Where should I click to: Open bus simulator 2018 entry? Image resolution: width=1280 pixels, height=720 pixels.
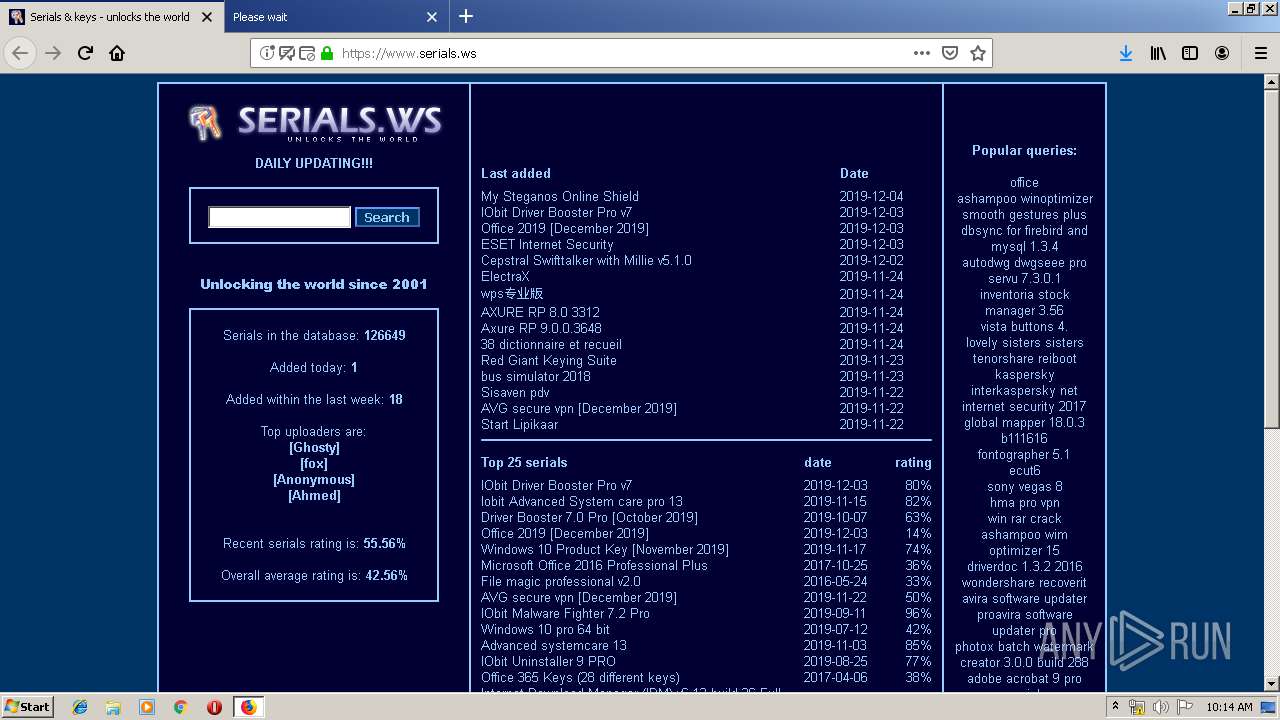pyautogui.click(x=536, y=376)
